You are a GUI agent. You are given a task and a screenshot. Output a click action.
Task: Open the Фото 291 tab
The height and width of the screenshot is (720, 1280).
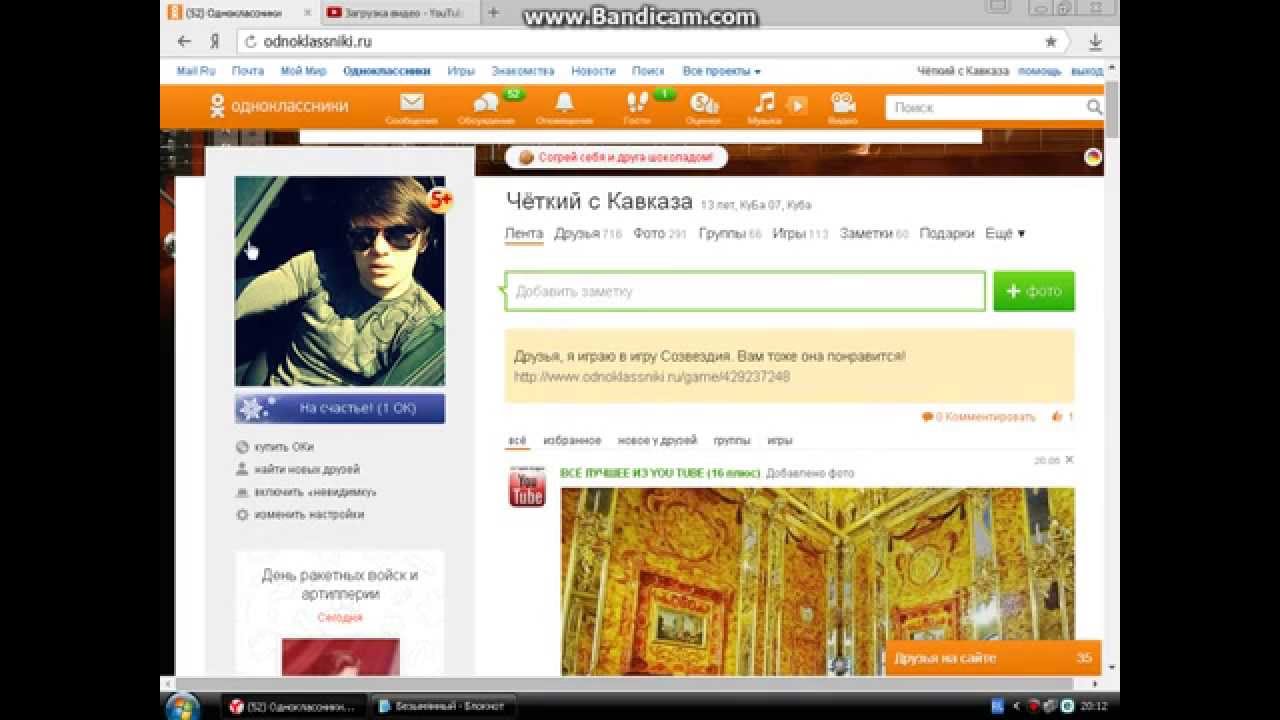[660, 233]
